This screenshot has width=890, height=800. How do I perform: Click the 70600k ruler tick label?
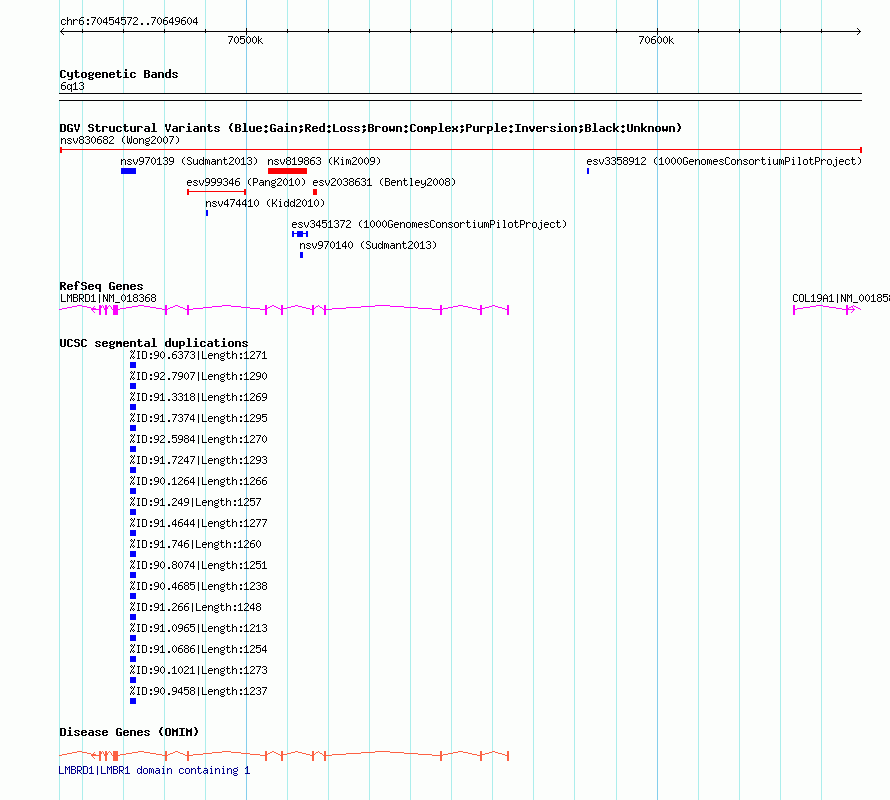point(656,40)
